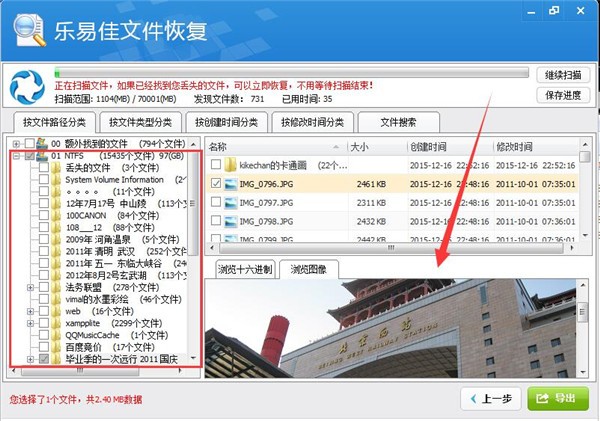
Task: Sort file list by 修改时间 column
Action: click(536, 147)
